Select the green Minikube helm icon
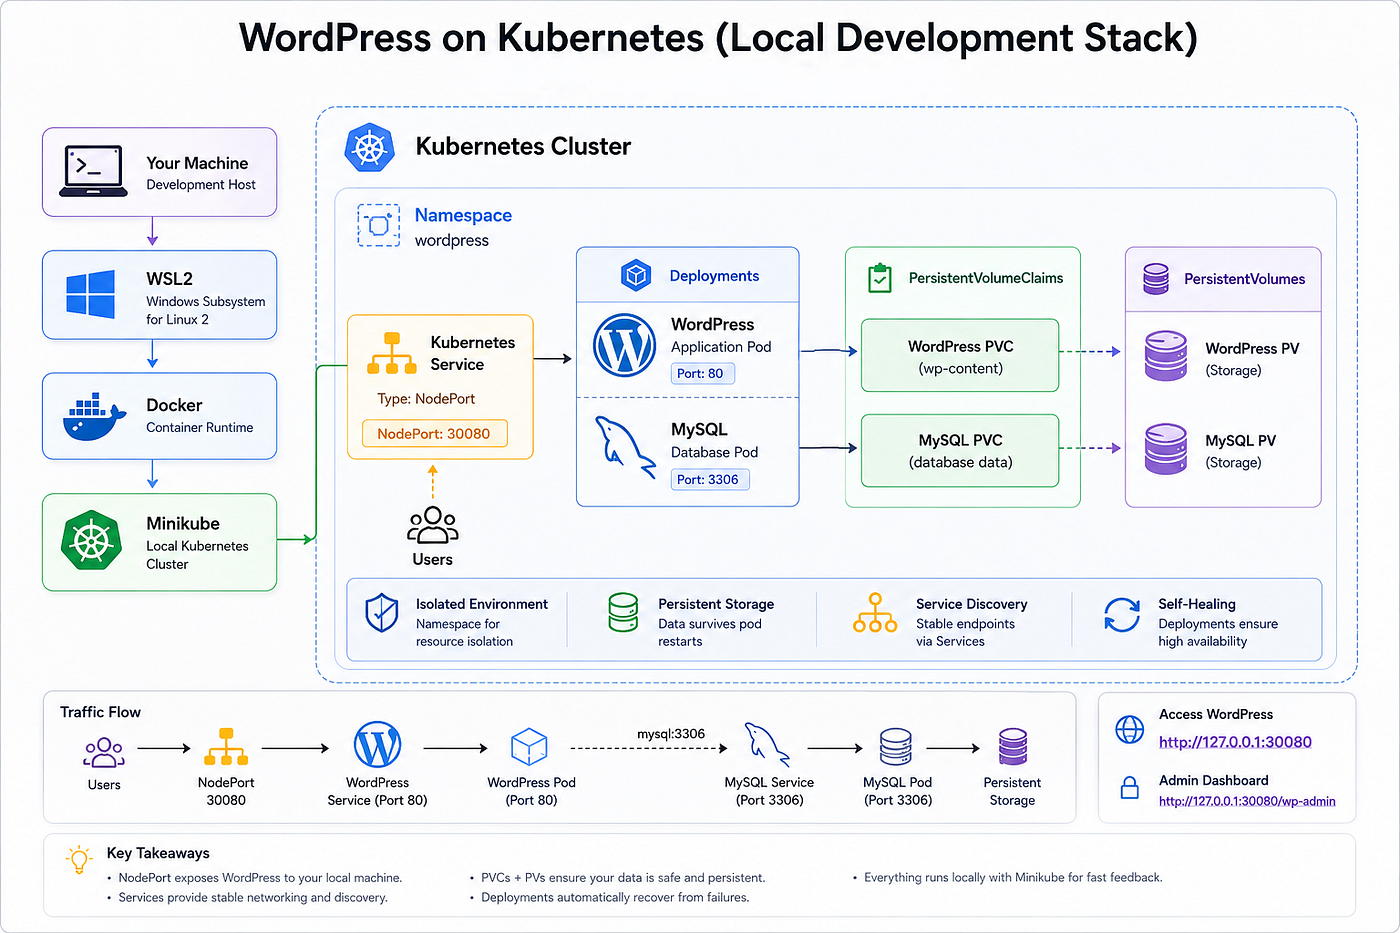Image resolution: width=1400 pixels, height=933 pixels. point(91,542)
